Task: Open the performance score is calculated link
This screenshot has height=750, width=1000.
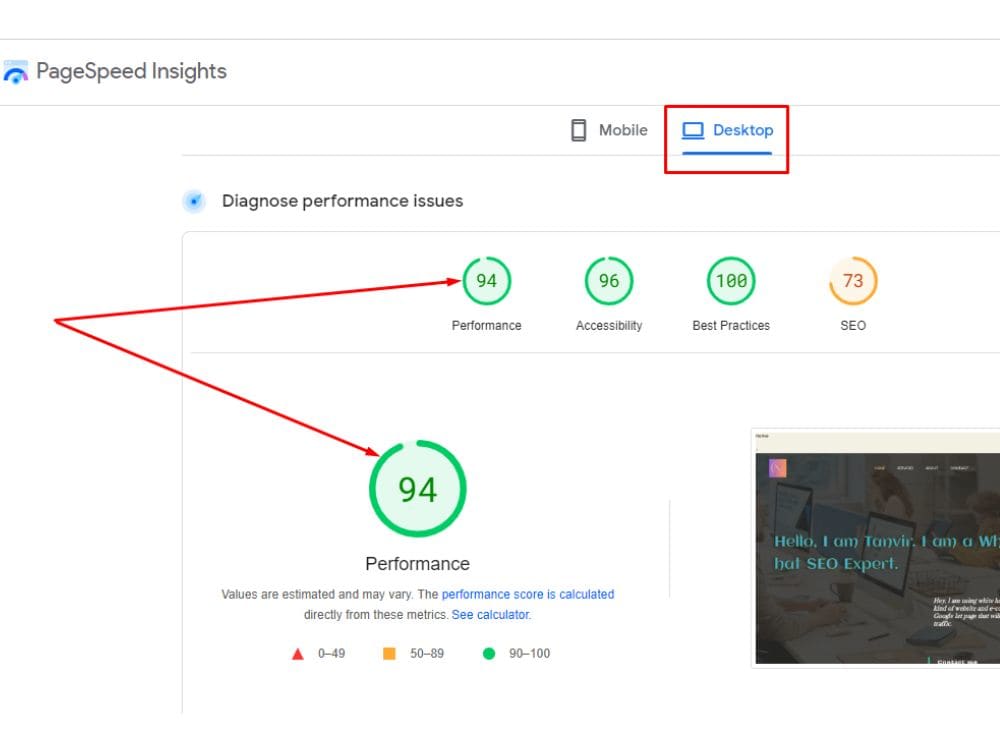Action: pos(528,594)
